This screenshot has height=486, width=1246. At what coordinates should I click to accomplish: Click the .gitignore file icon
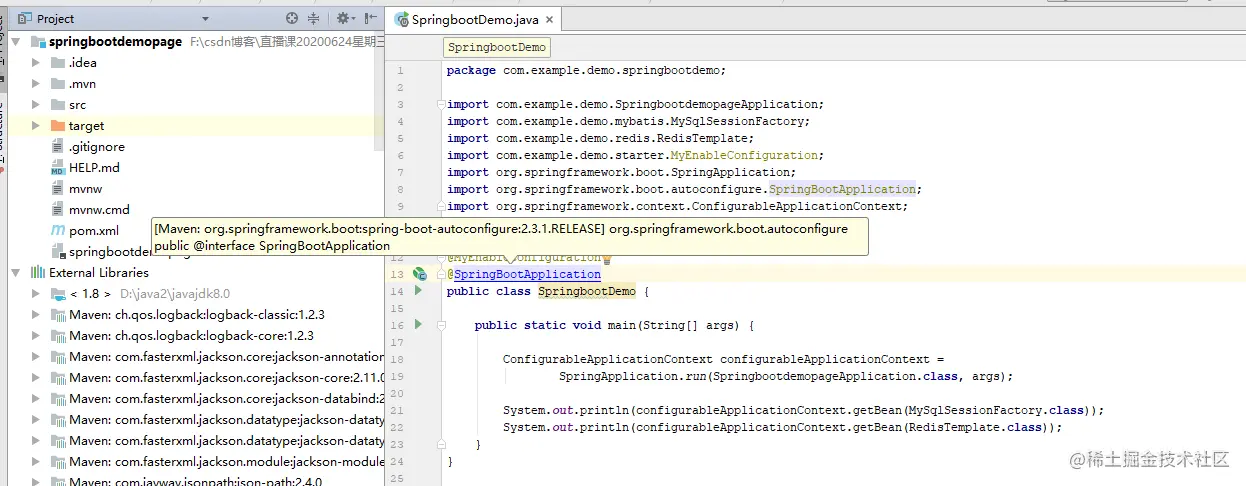coord(57,146)
